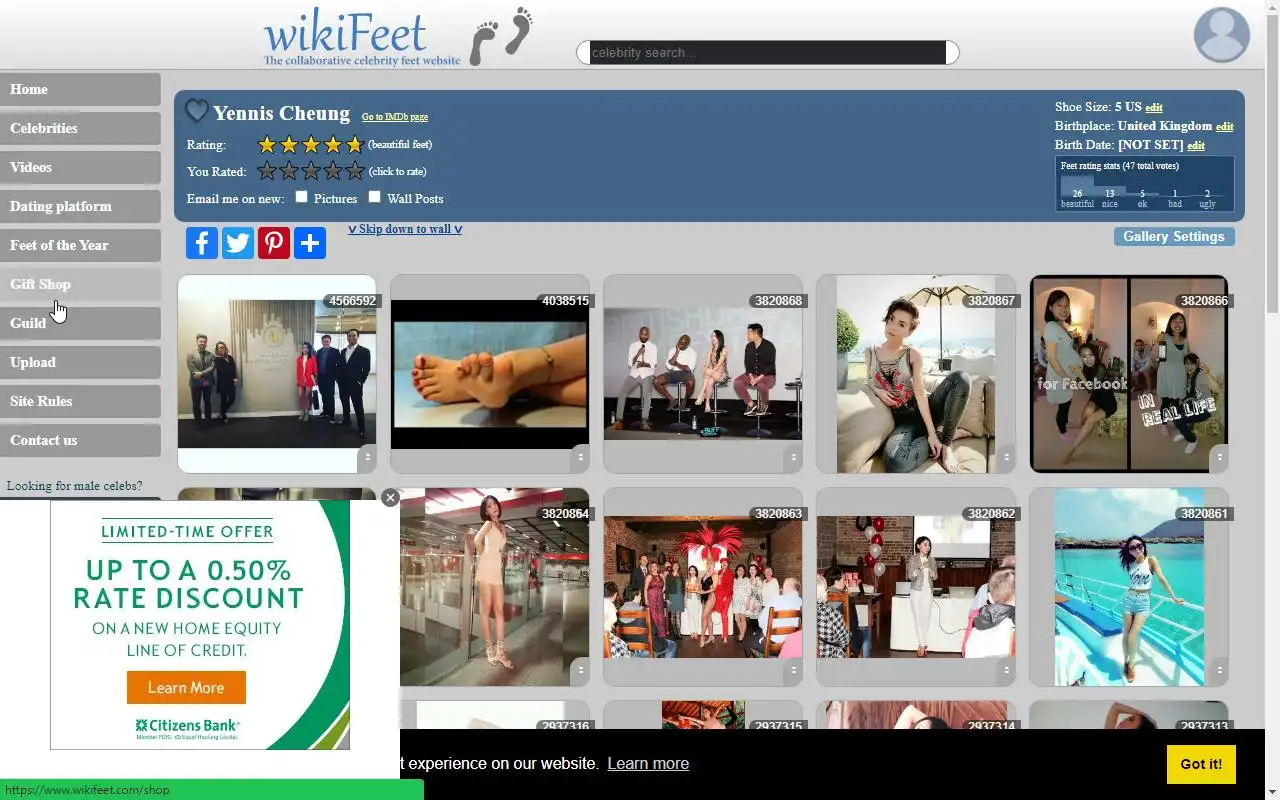Focus the celebrity search field
Viewport: 1280px width, 800px height.
(x=768, y=52)
